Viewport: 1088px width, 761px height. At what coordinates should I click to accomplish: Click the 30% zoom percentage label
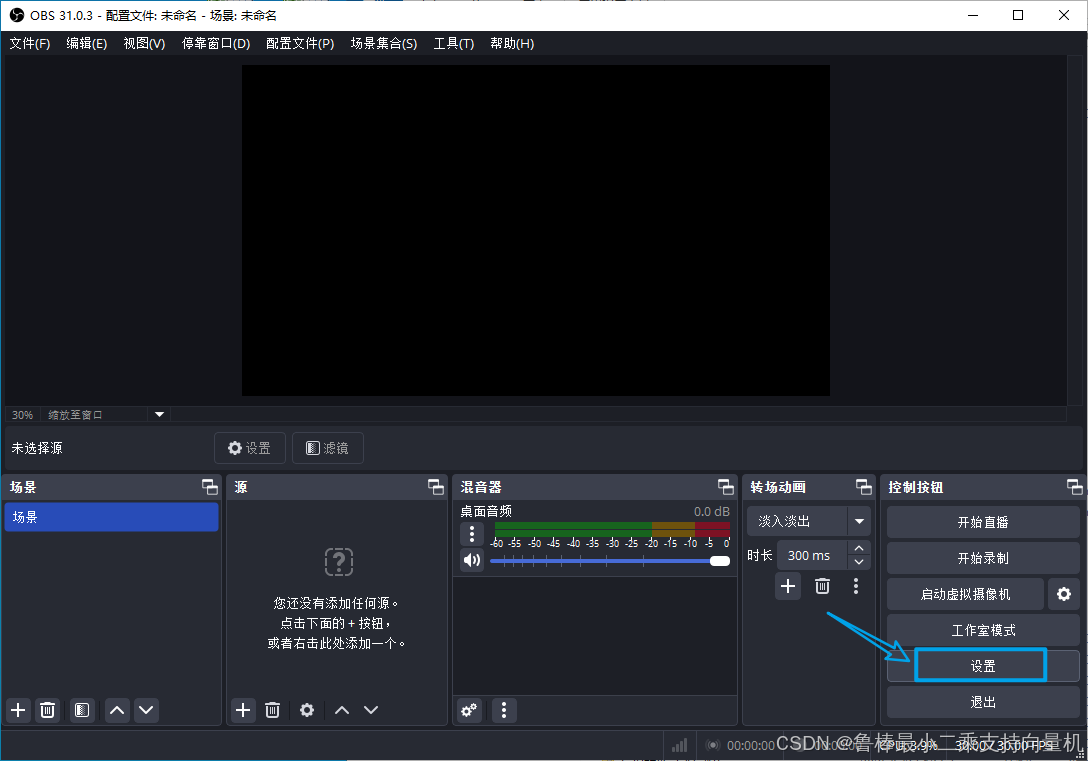coord(22,415)
